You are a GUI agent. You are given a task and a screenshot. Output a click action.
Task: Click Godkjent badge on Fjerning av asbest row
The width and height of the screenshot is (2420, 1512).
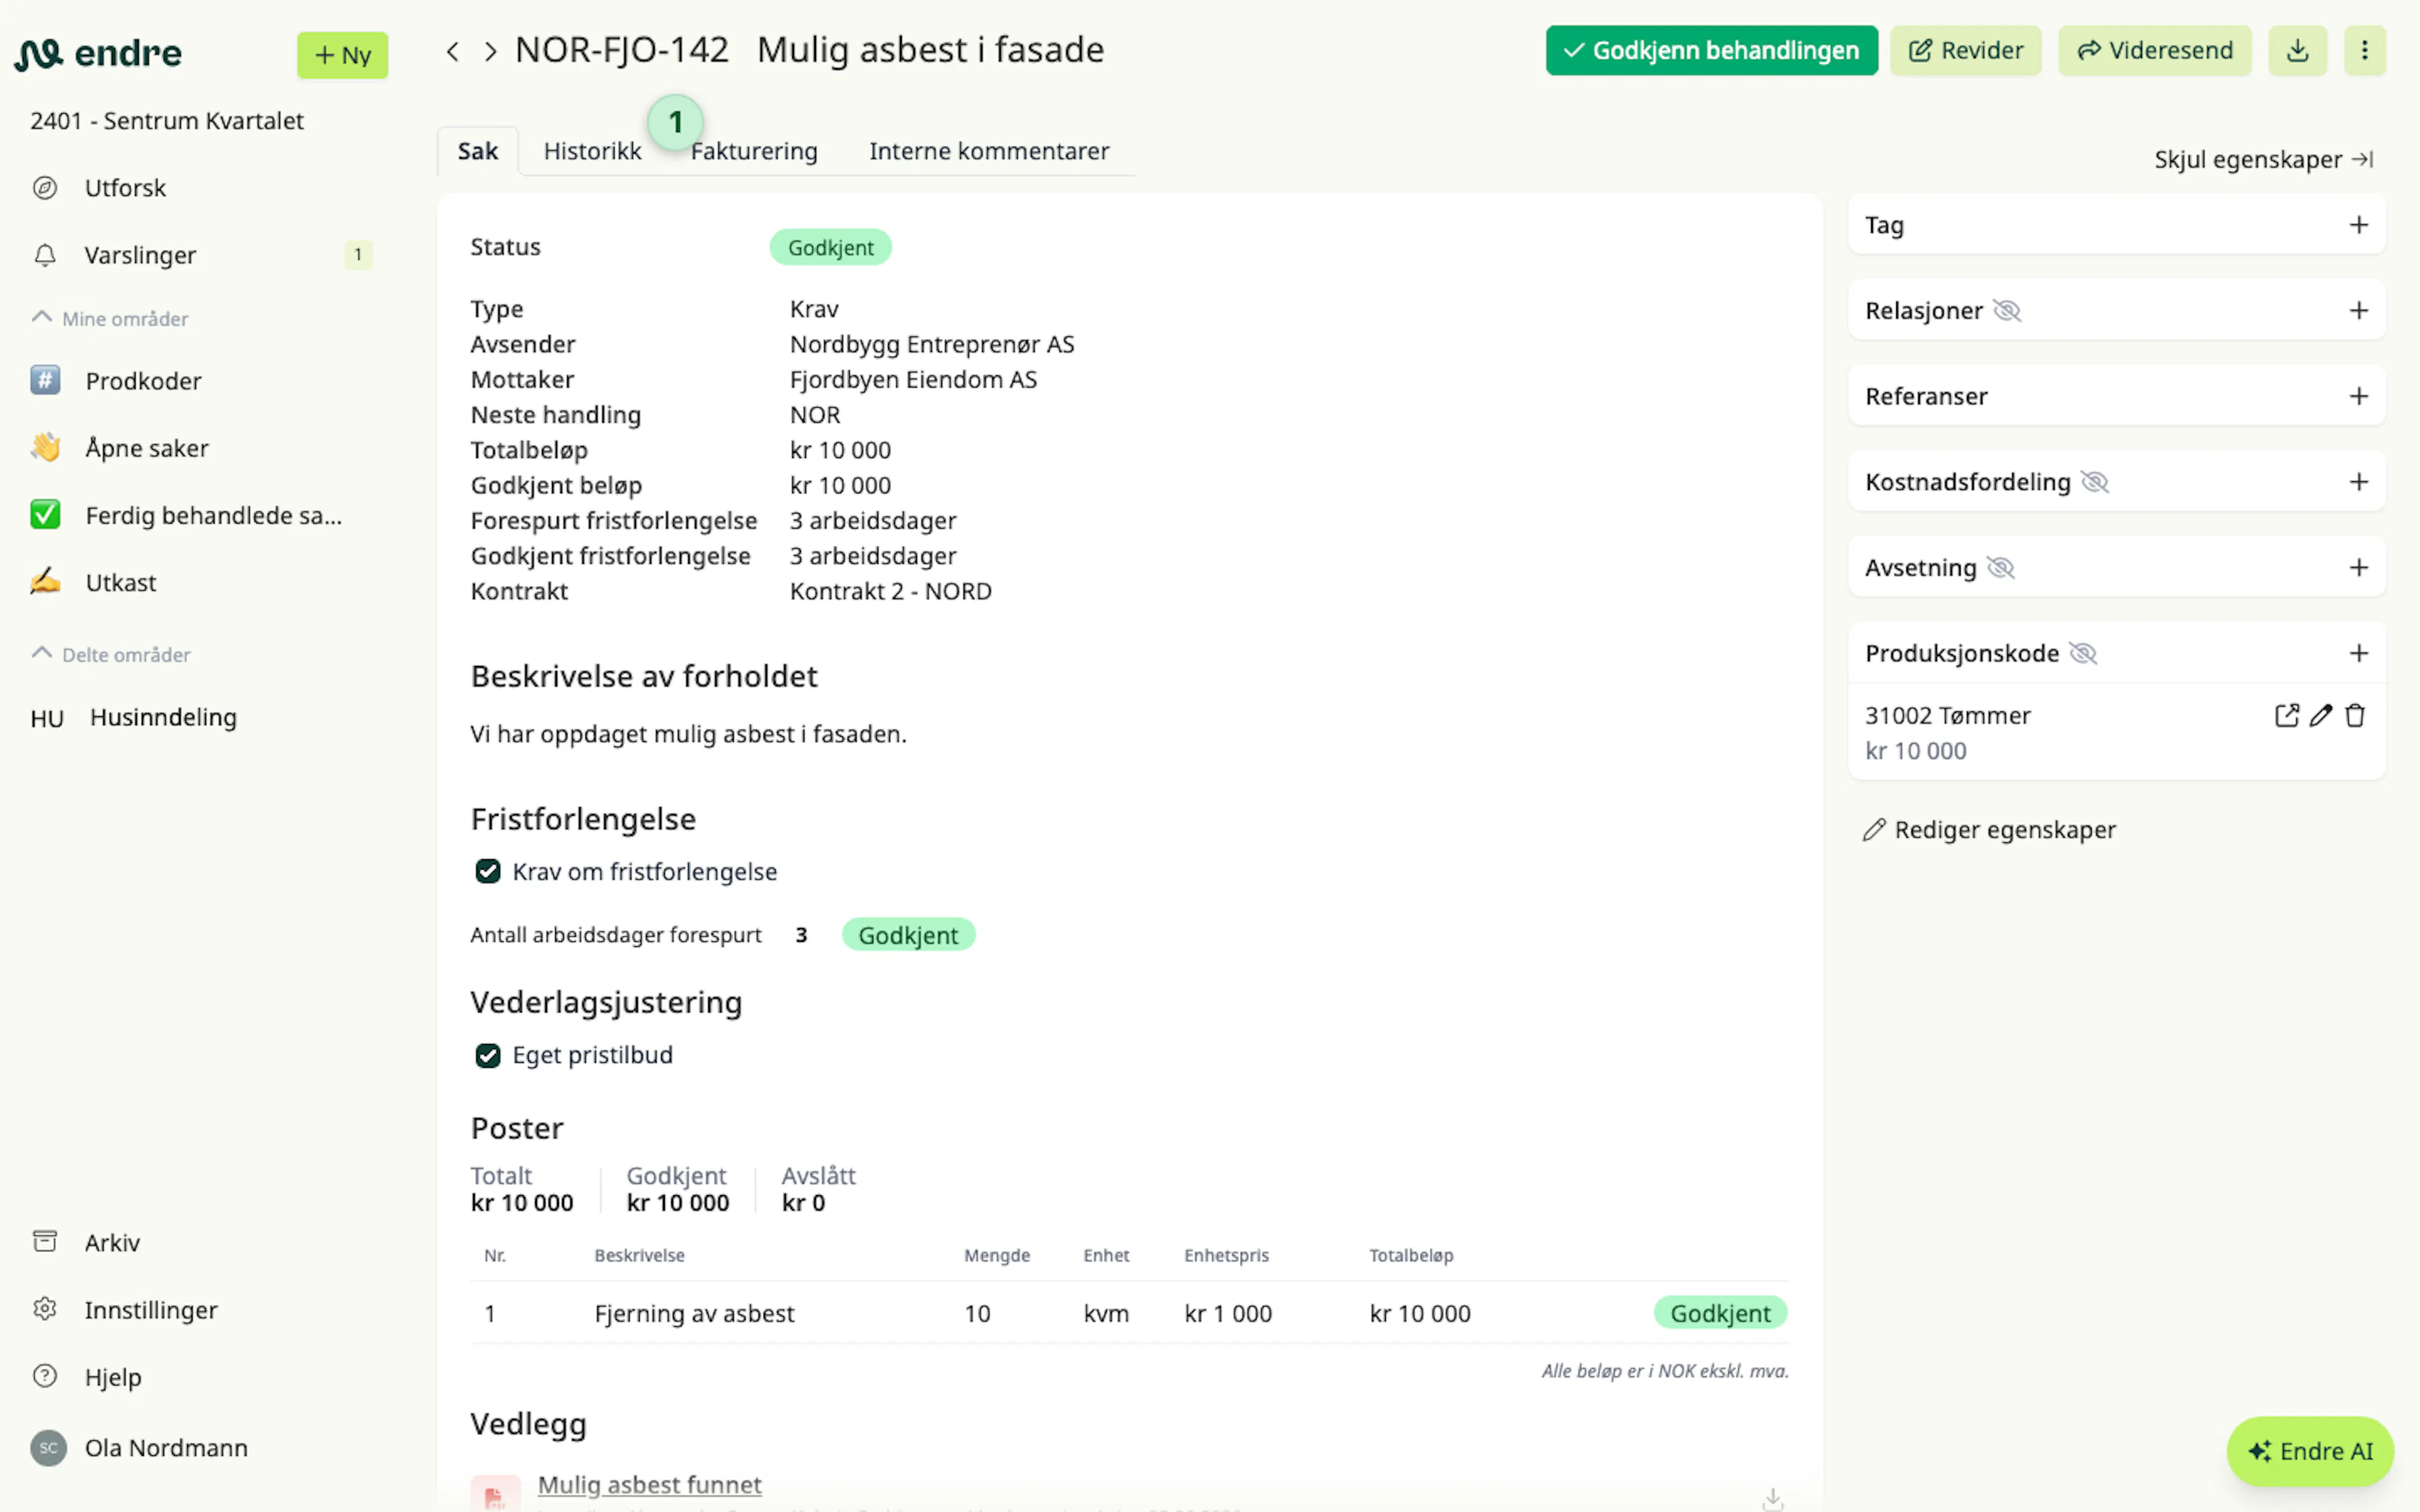coord(1720,1313)
